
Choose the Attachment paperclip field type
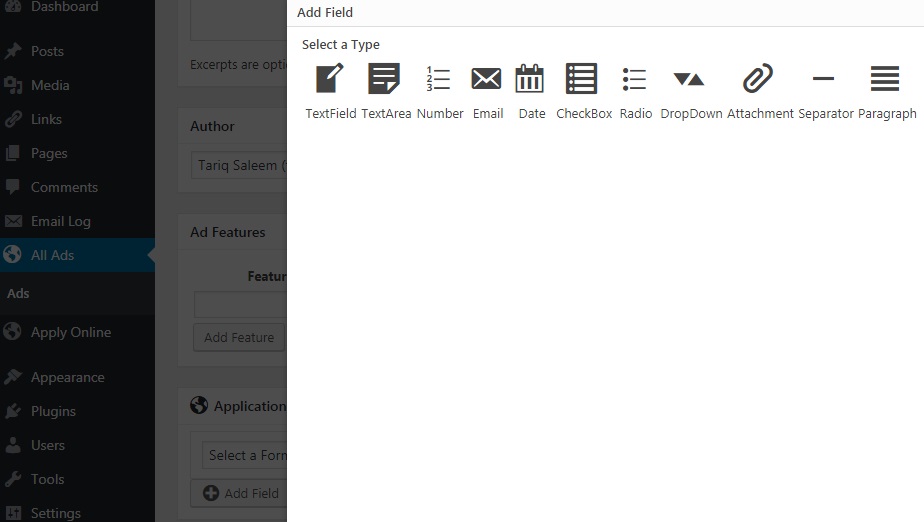(x=759, y=79)
